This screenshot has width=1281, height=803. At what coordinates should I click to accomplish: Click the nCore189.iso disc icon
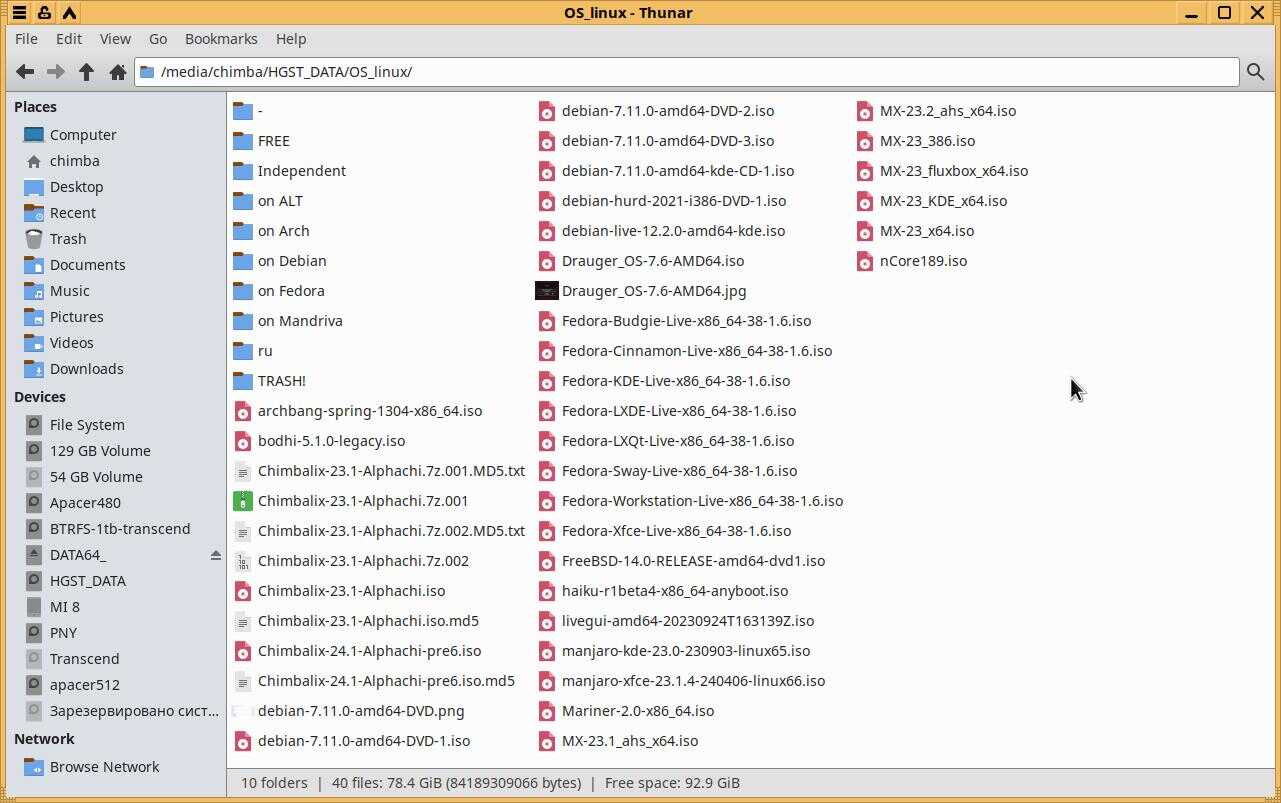(865, 261)
